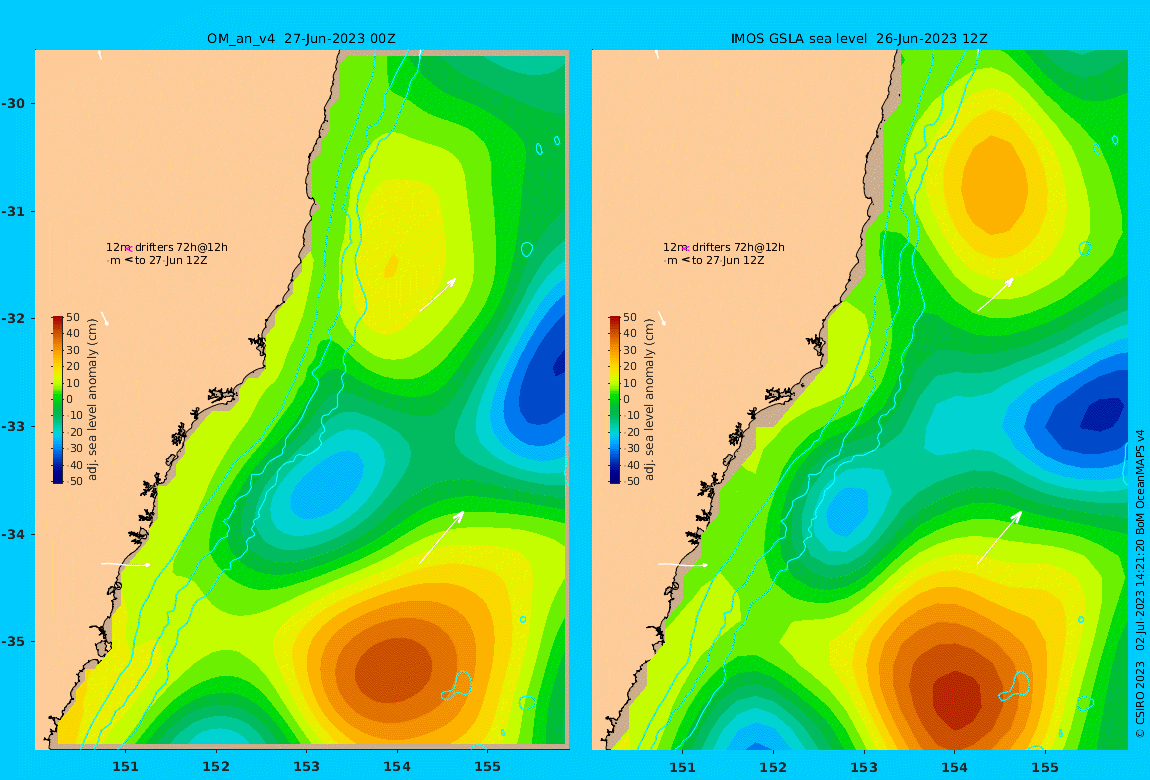Select latitude label -32 on the left axis
Viewport: 1150px width, 780px height.
(x=13, y=319)
